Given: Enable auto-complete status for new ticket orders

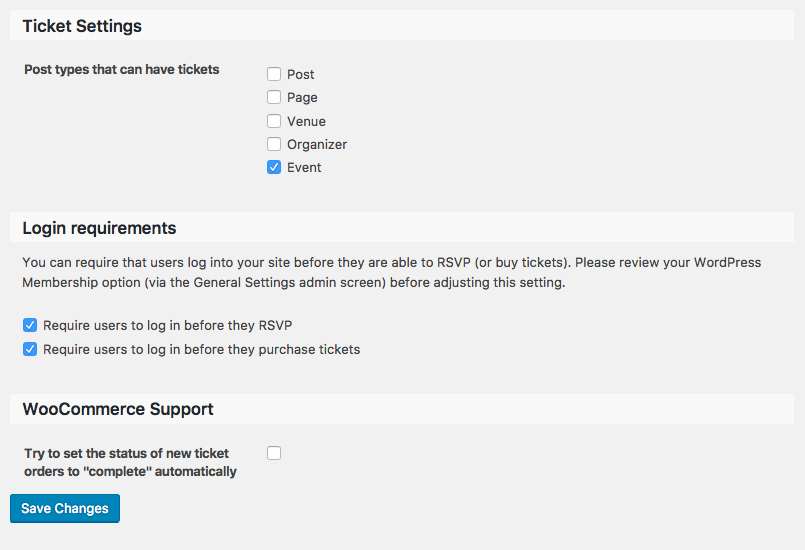Looking at the screenshot, I should [274, 453].
